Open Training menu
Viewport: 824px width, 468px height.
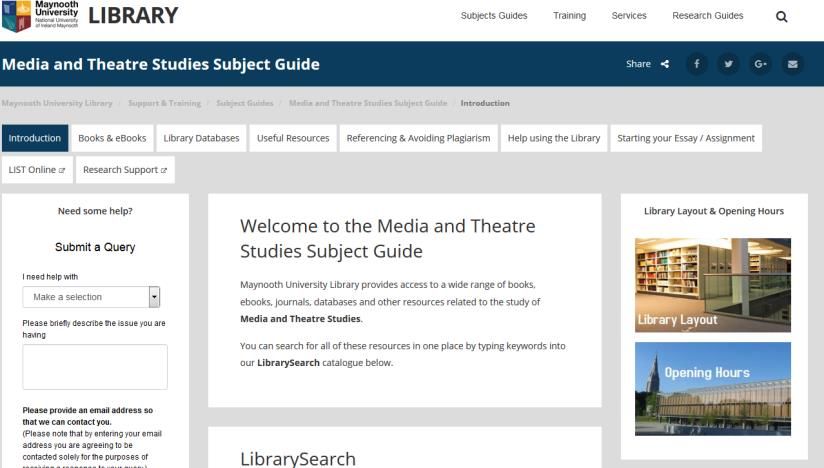point(569,16)
